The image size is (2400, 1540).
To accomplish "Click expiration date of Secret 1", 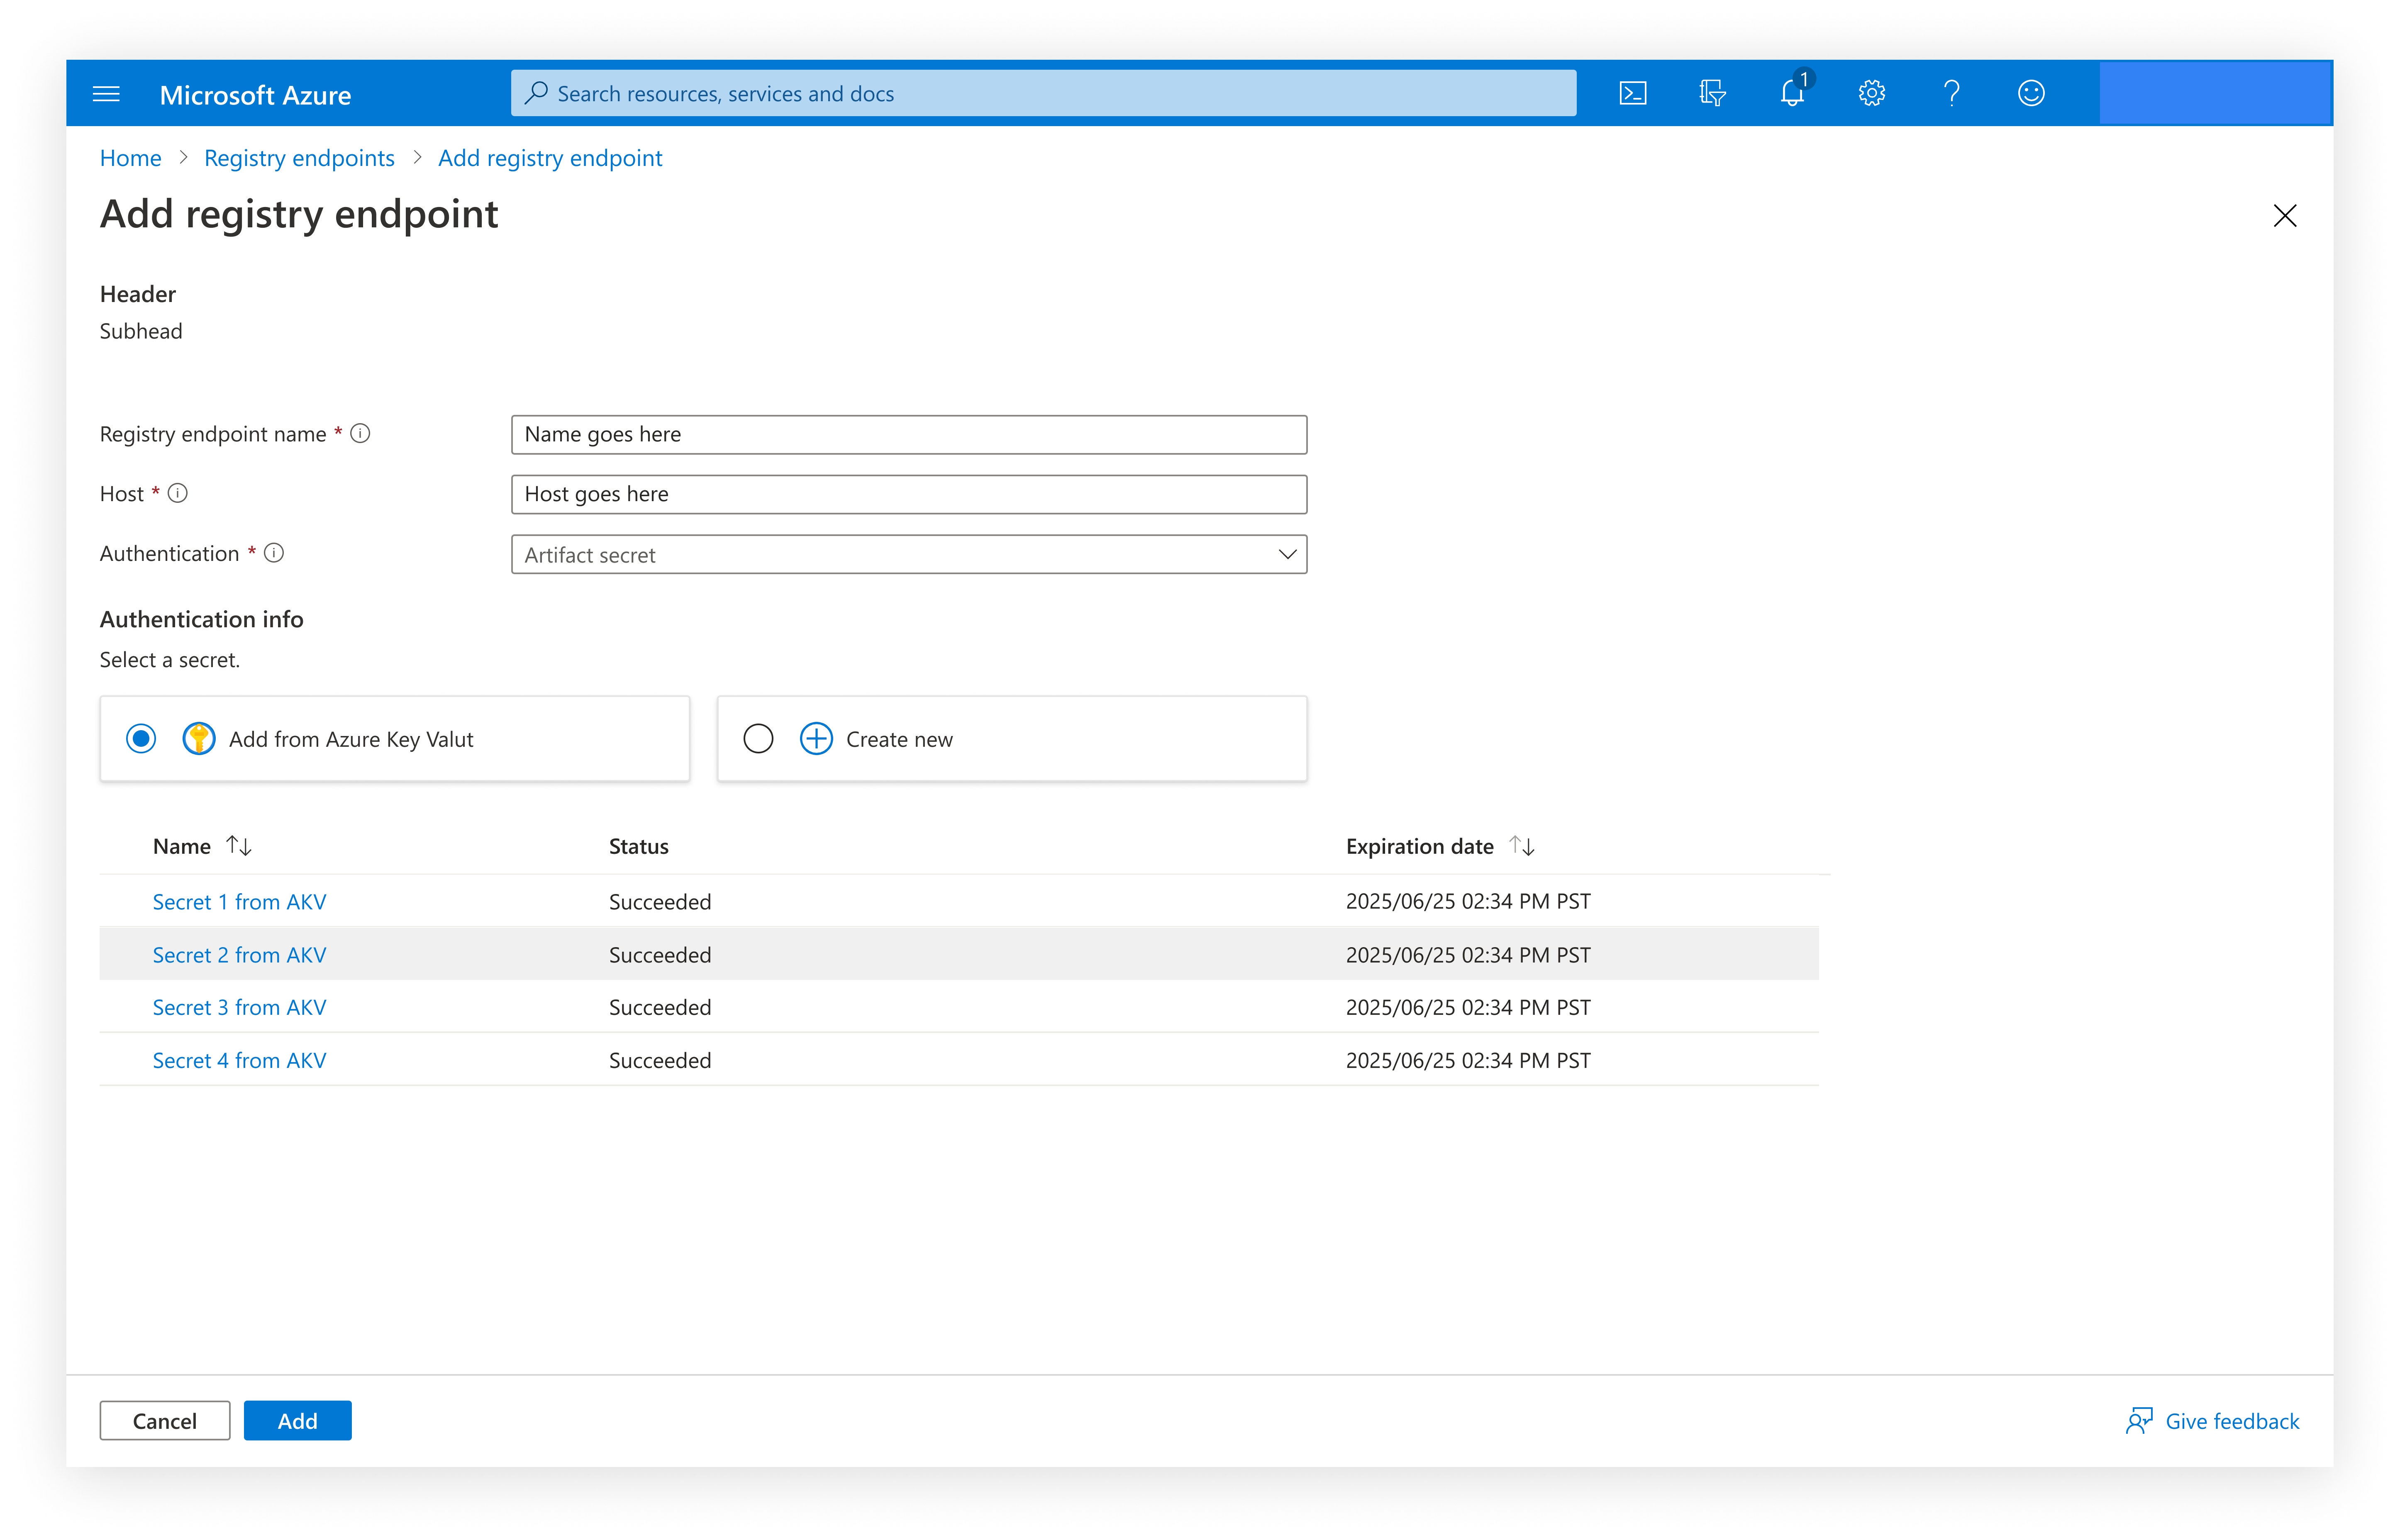I will coord(1468,902).
